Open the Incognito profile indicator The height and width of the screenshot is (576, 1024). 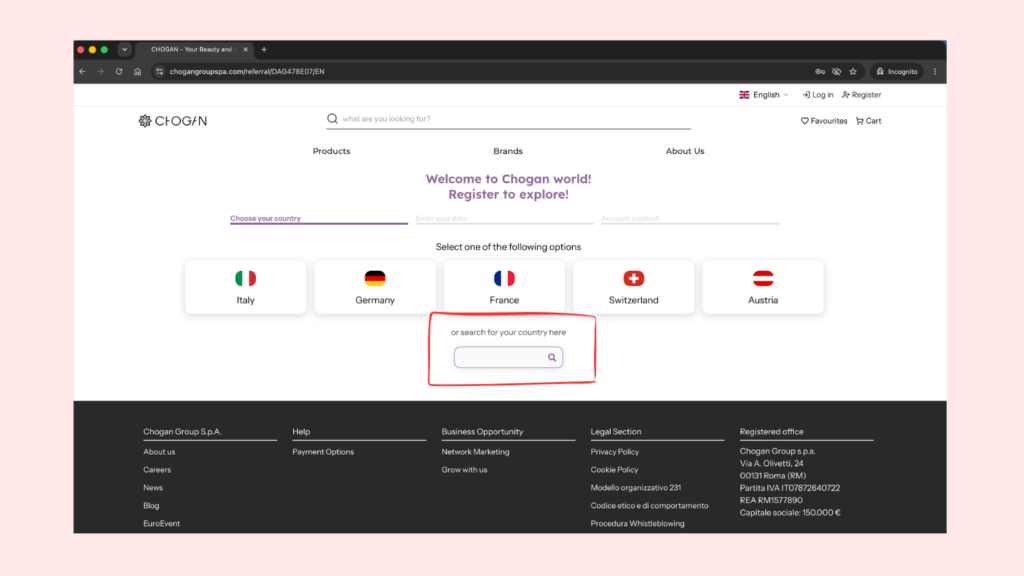[x=897, y=72]
